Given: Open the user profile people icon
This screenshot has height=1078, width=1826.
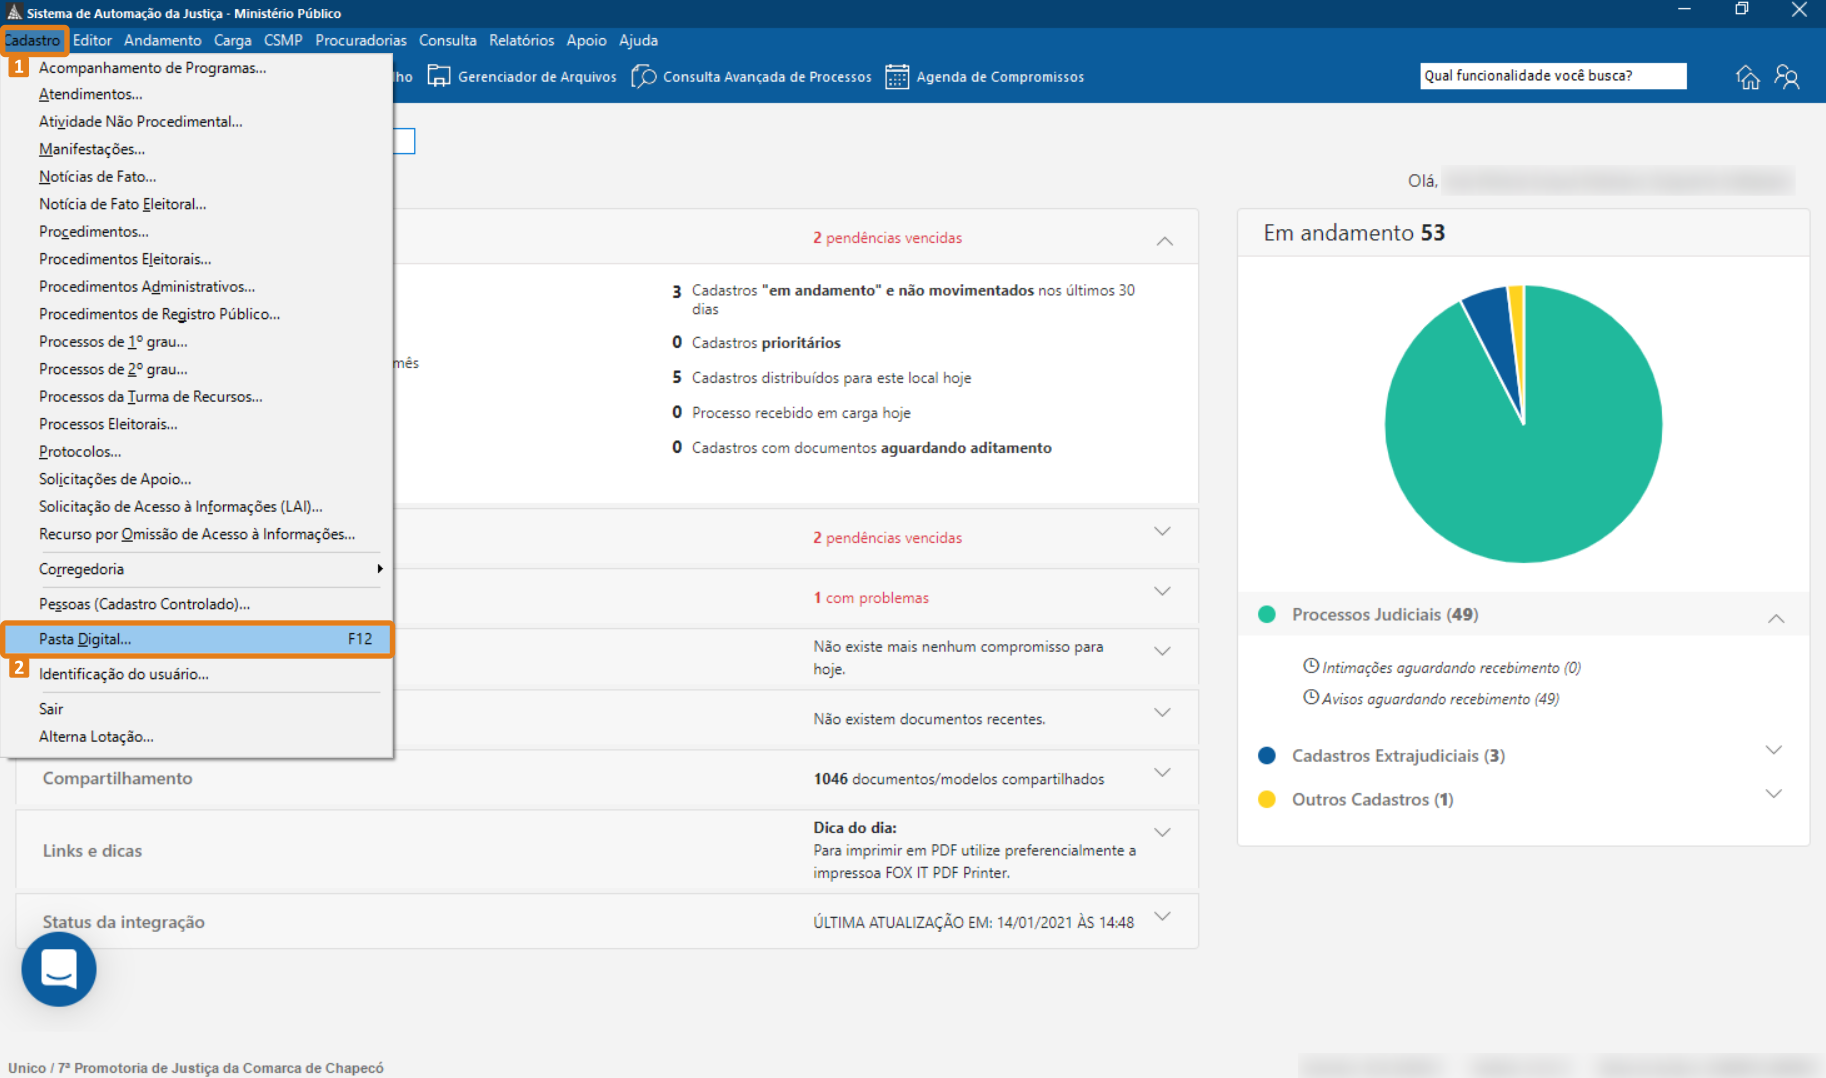Looking at the screenshot, I should point(1787,77).
